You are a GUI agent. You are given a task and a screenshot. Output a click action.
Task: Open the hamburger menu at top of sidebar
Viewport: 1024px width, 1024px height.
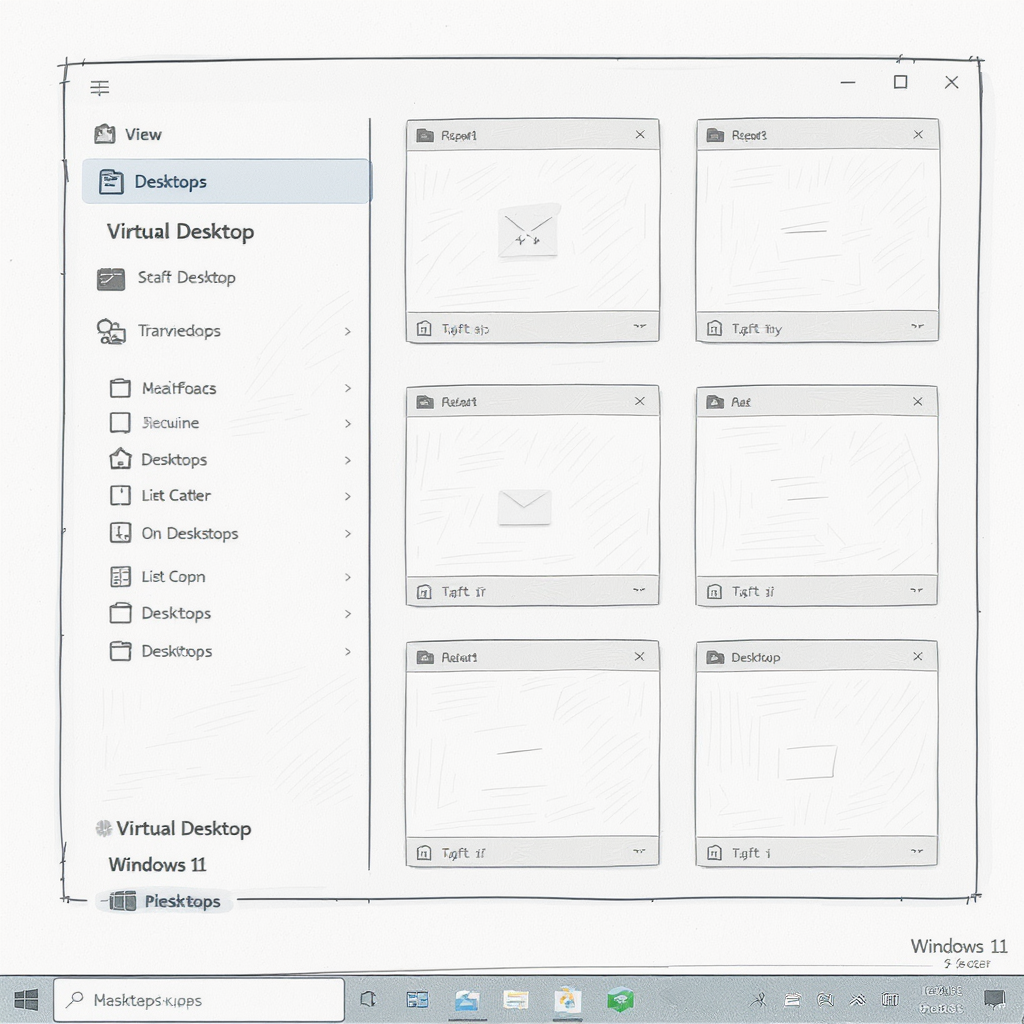(100, 88)
